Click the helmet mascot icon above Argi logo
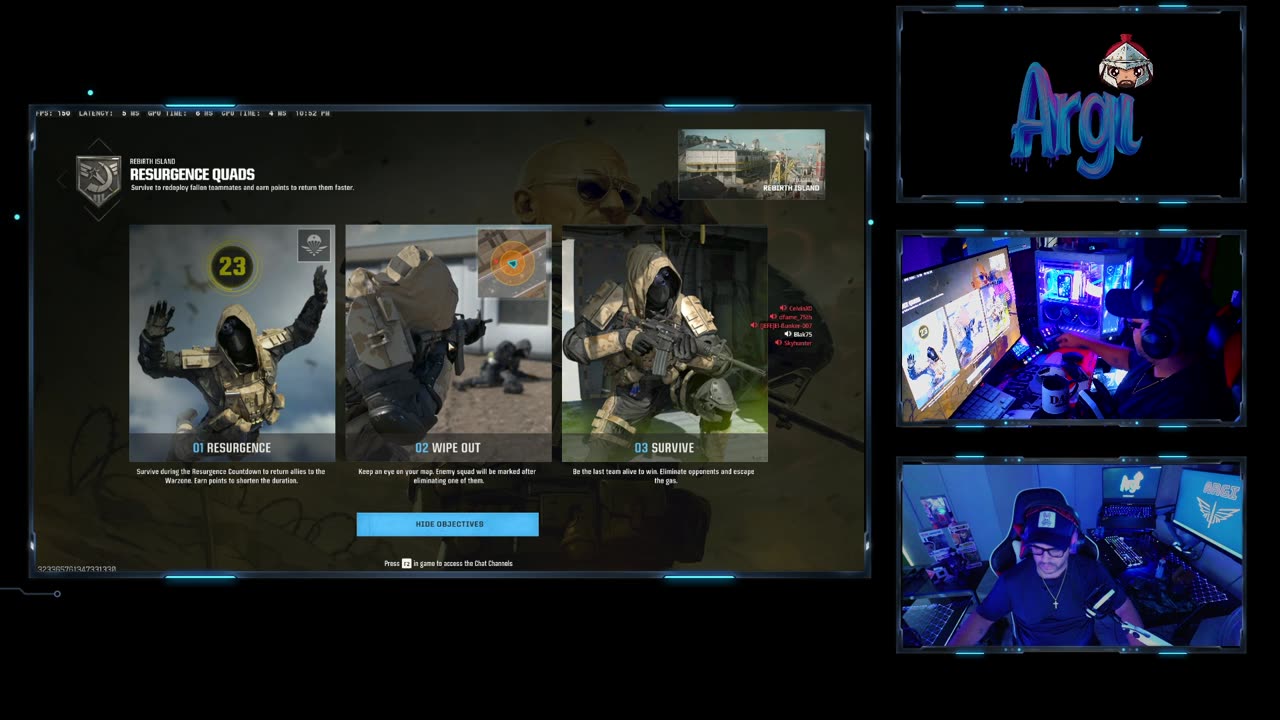Image resolution: width=1280 pixels, height=720 pixels. click(x=1126, y=61)
